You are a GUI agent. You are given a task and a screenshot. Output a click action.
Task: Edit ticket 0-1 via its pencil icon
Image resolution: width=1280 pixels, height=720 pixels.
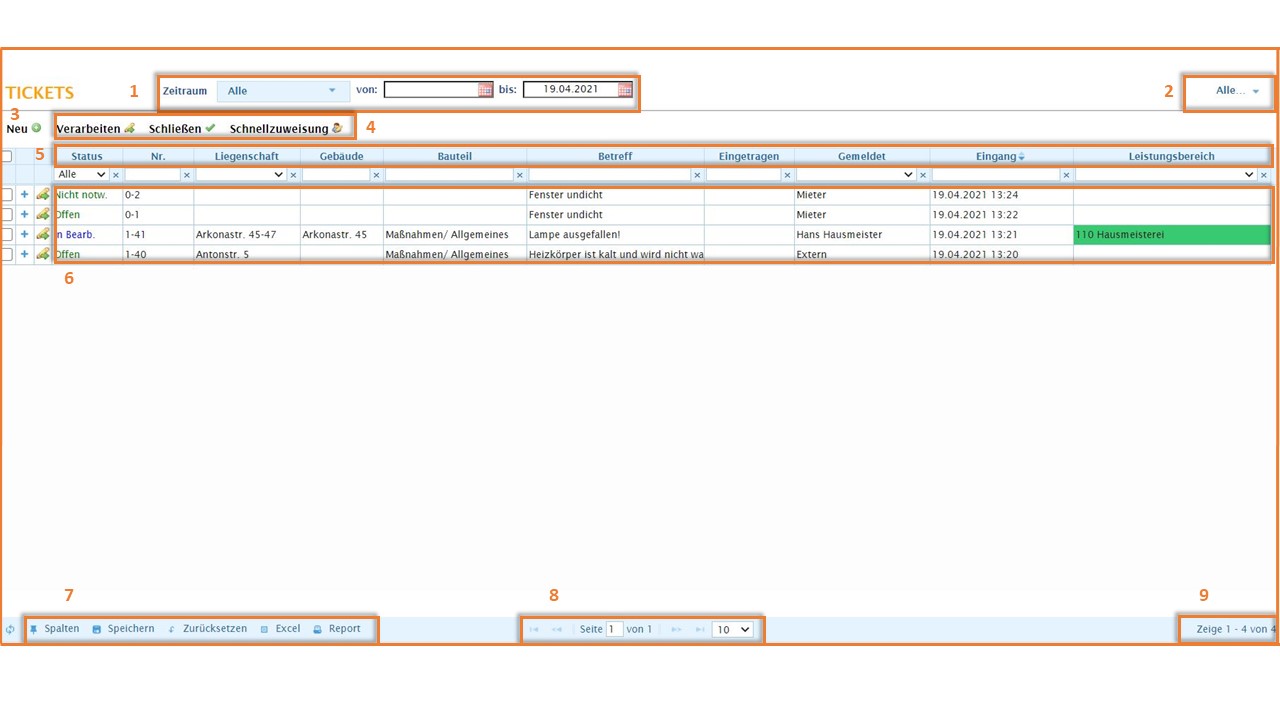pyautogui.click(x=43, y=215)
